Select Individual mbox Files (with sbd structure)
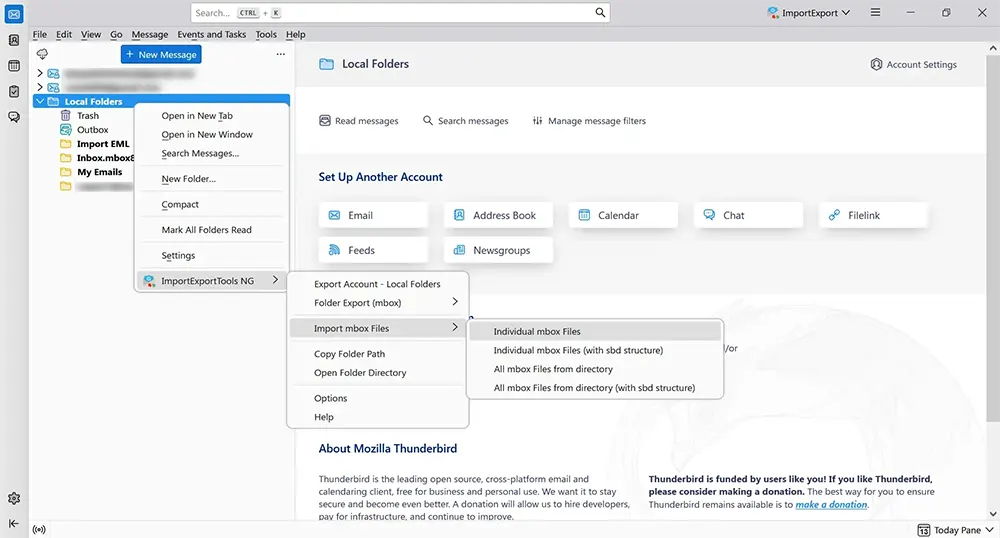 click(595, 350)
